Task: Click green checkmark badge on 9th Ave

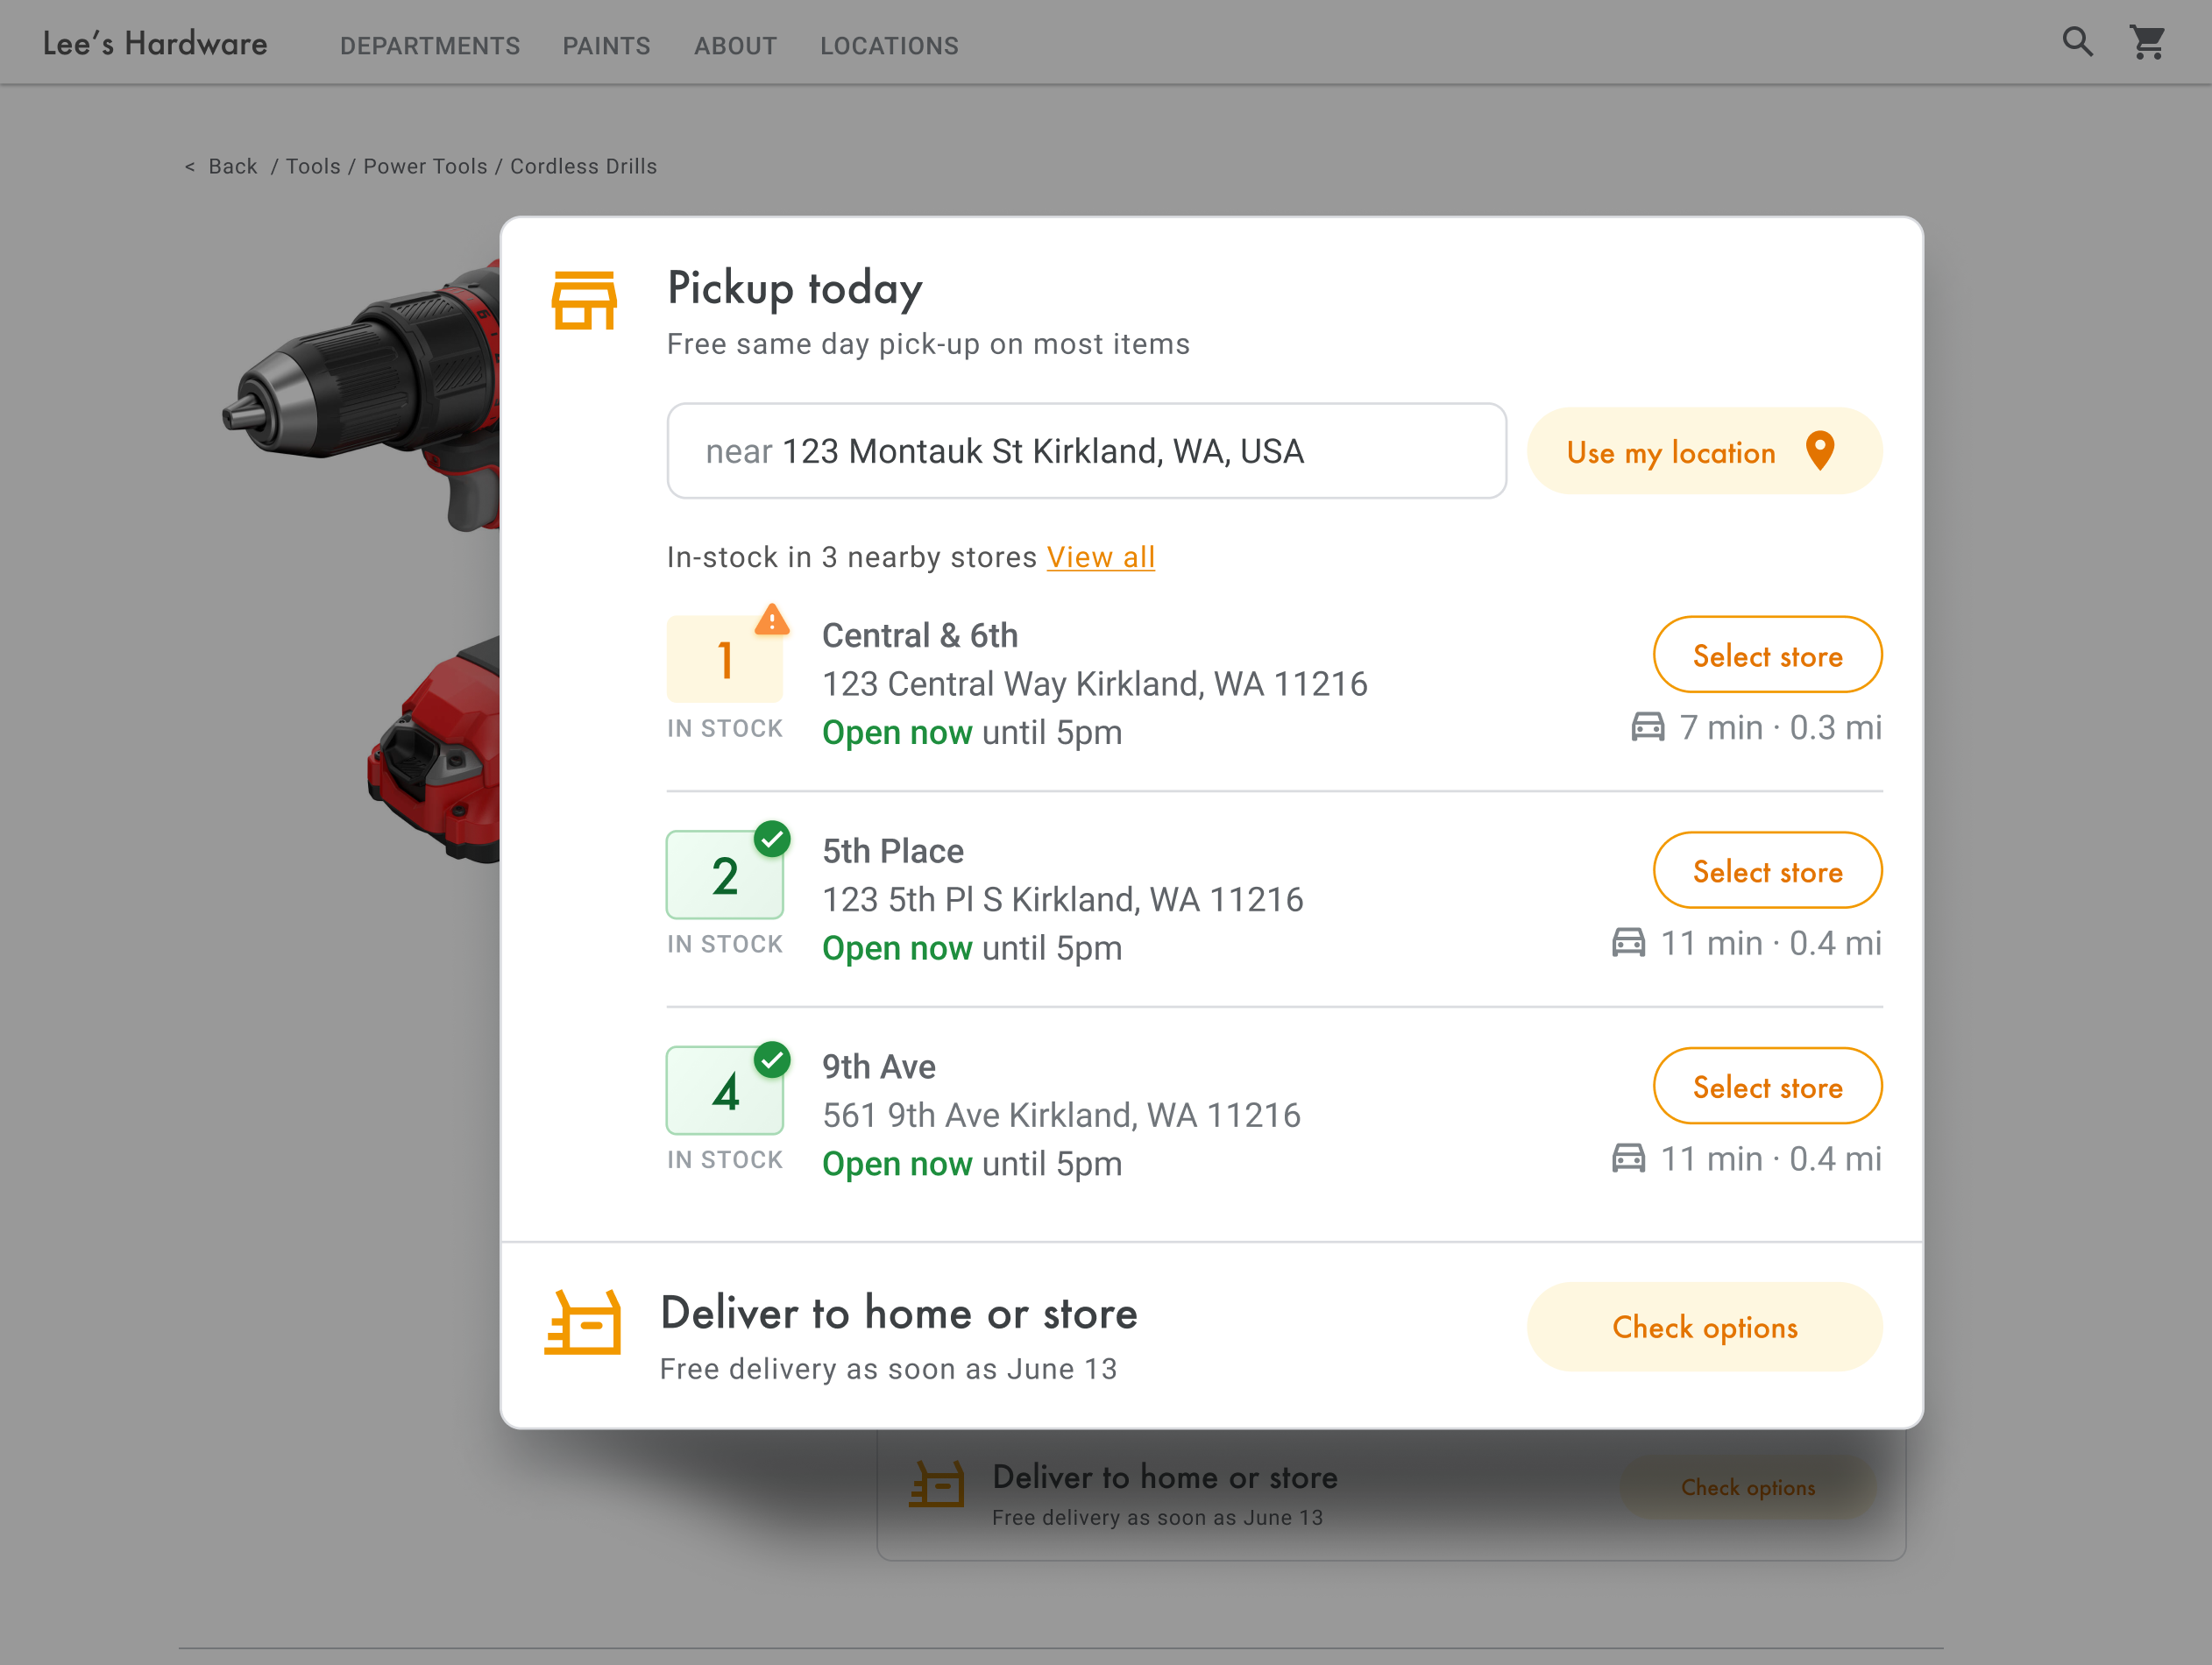Action: [x=772, y=1059]
